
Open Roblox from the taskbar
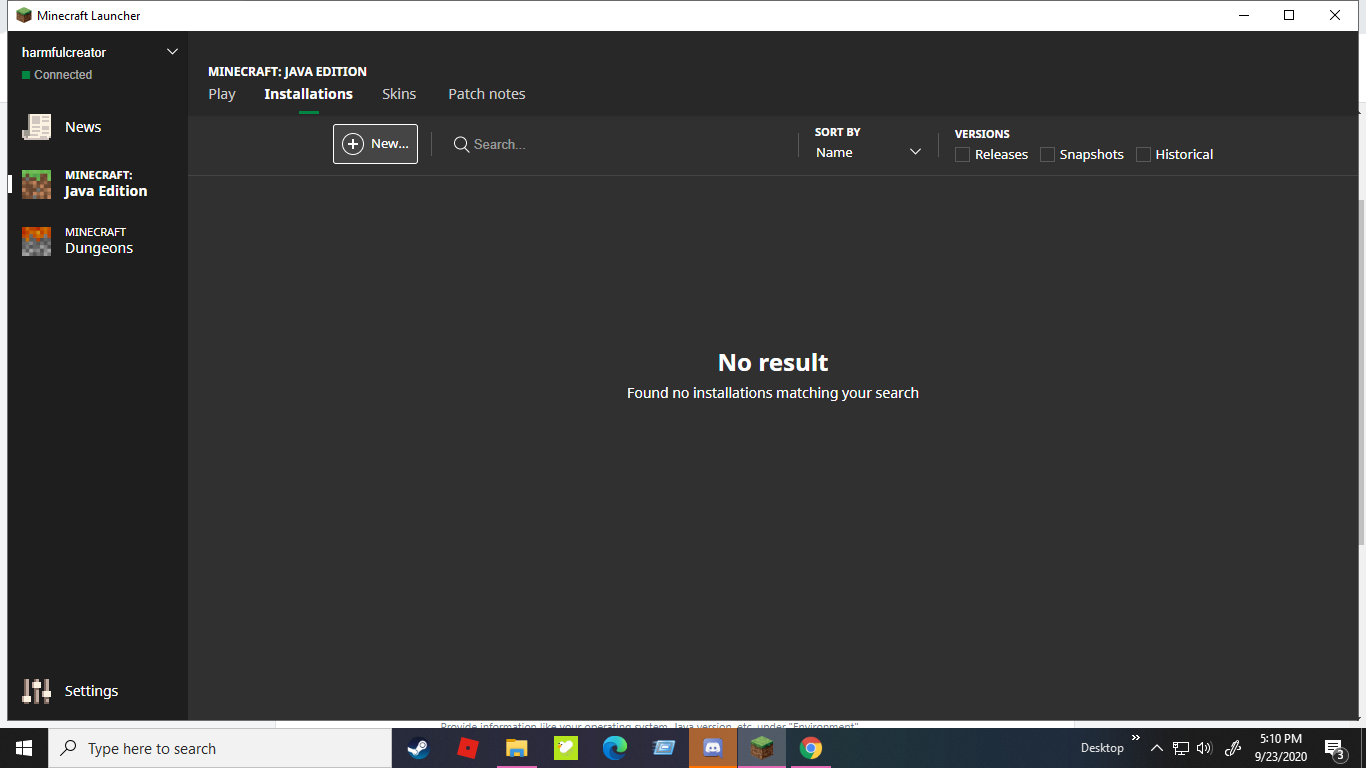click(467, 748)
